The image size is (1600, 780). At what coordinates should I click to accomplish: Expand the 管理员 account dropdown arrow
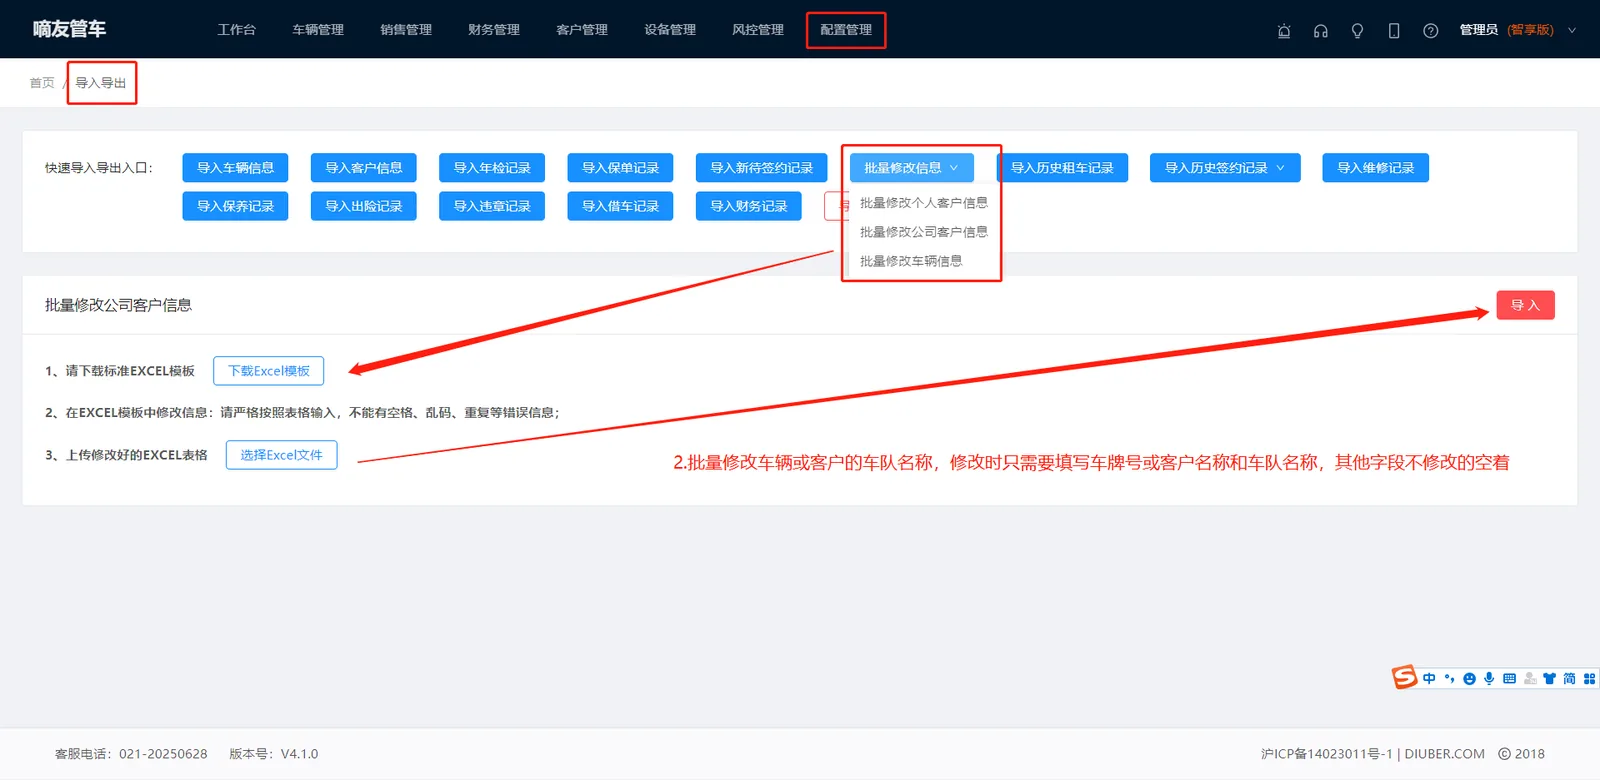tap(1572, 30)
